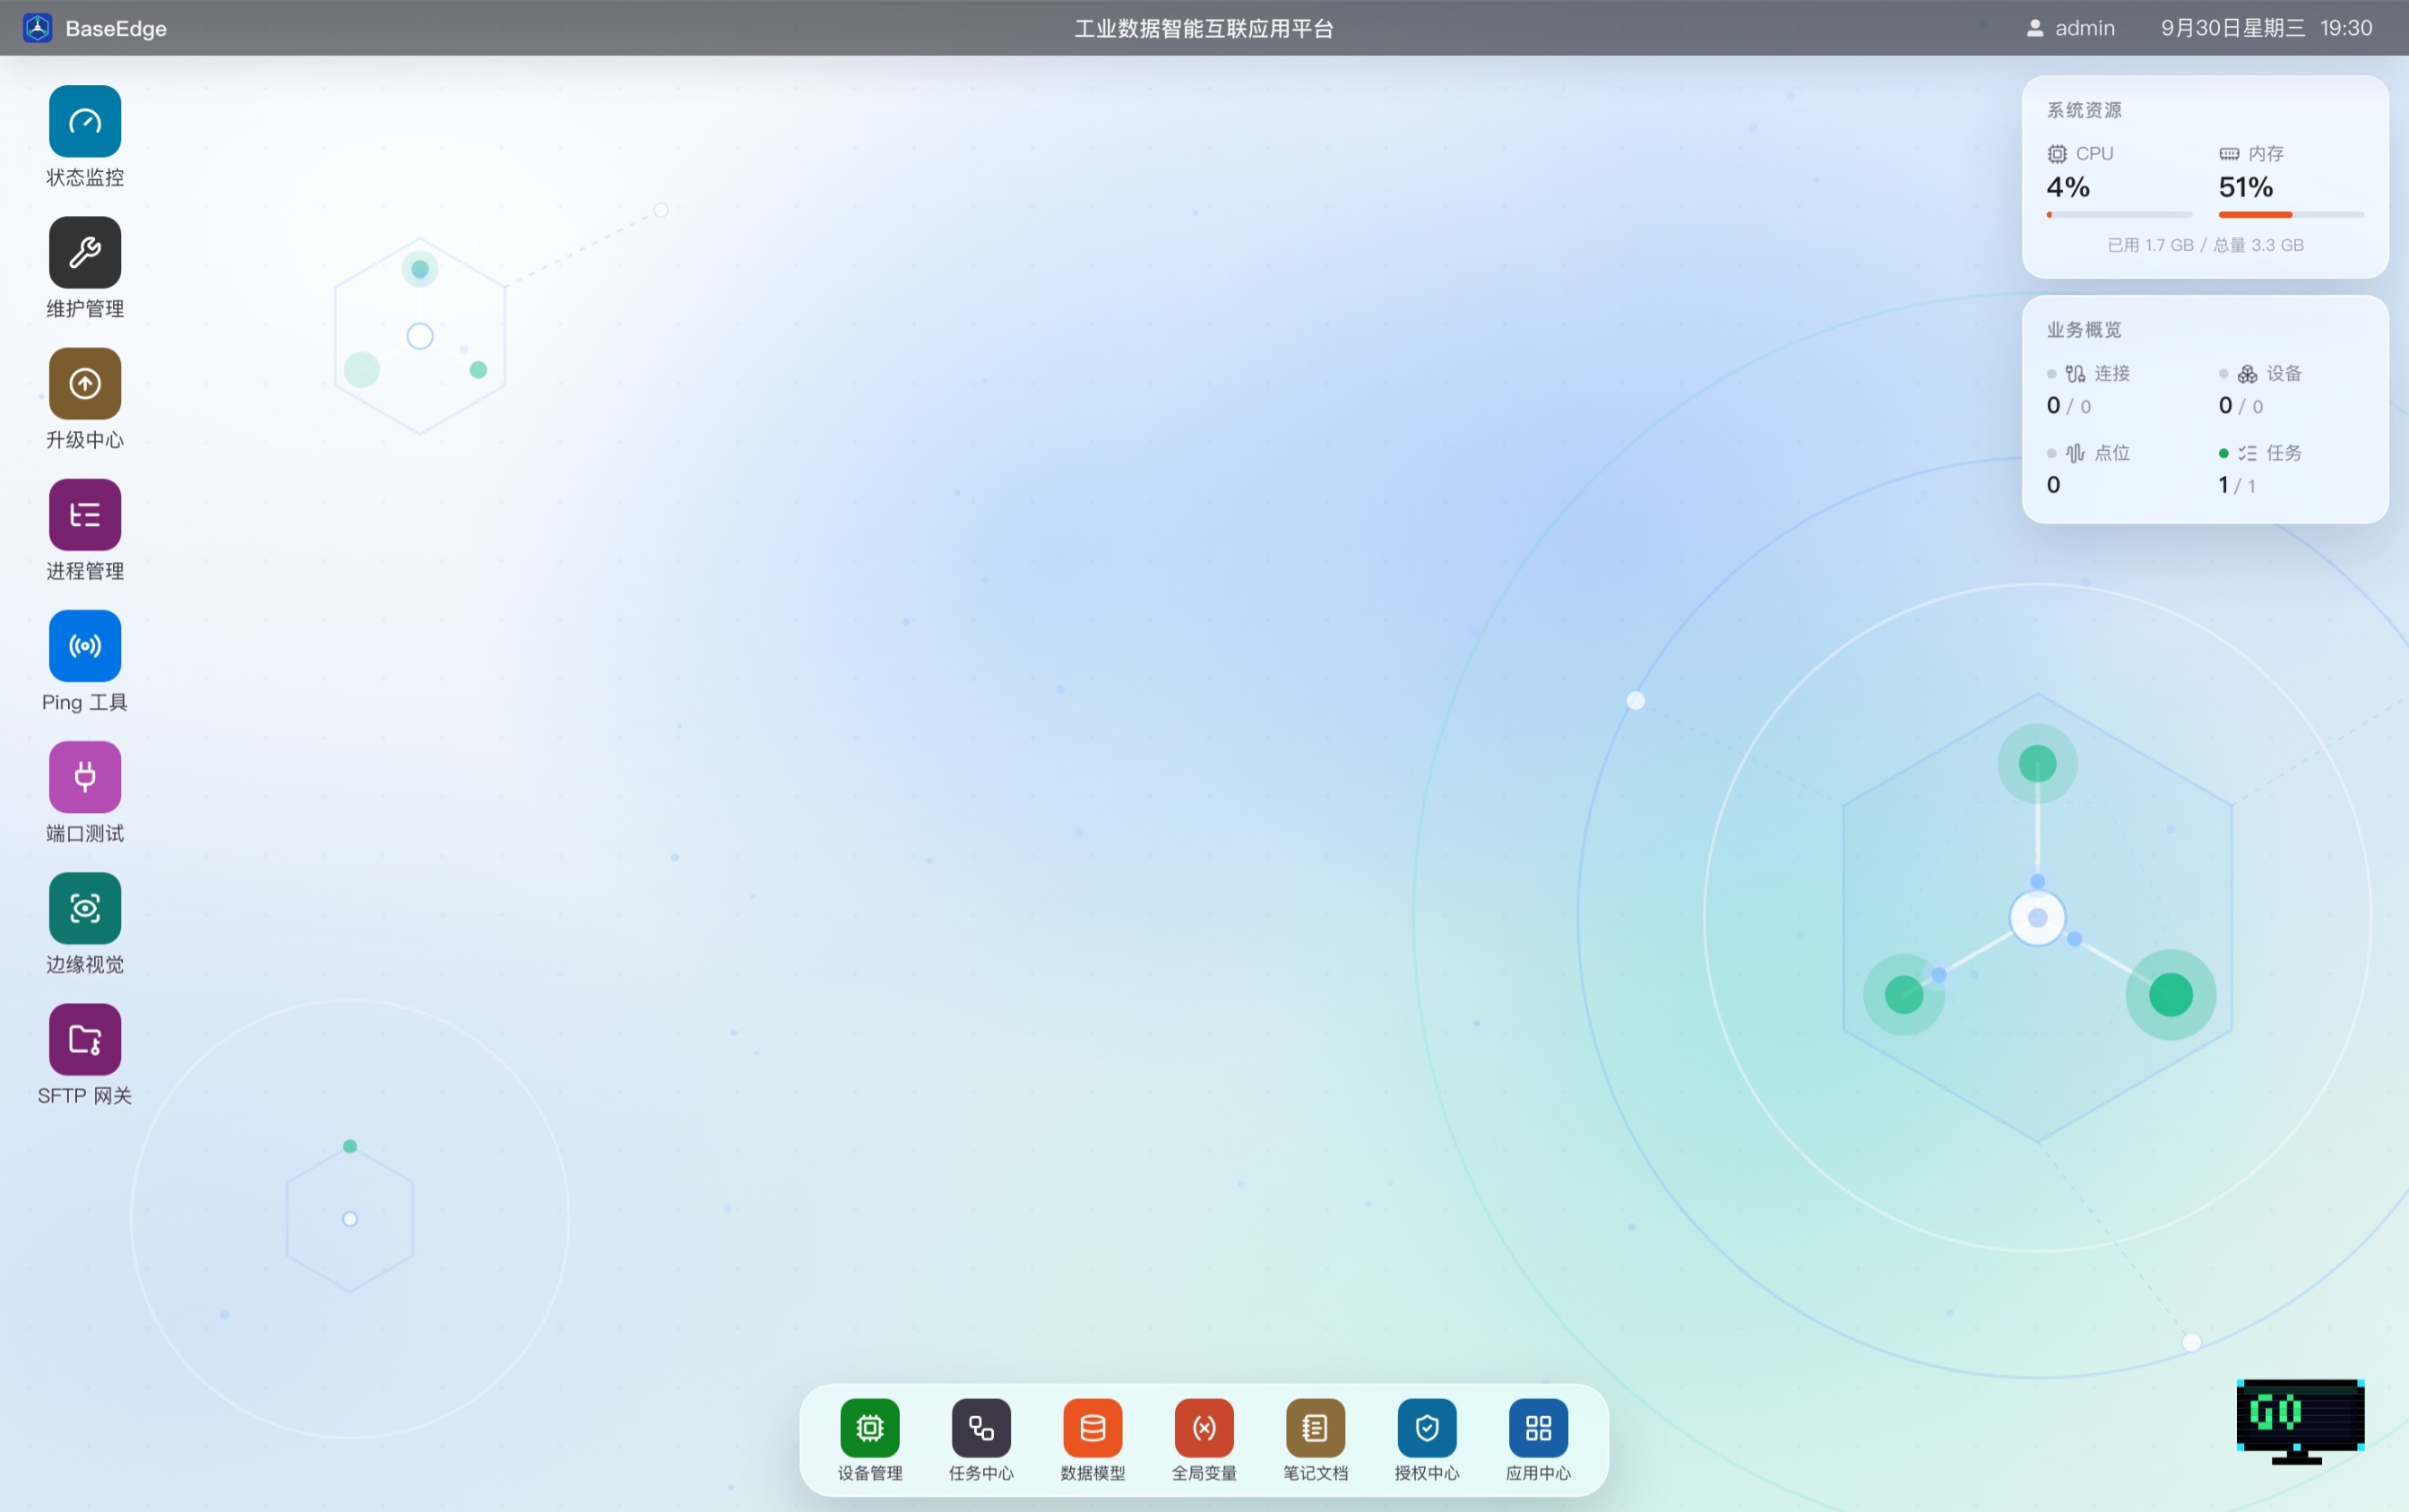Image resolution: width=2409 pixels, height=1512 pixels.
Task: Open 应用中心 app center grid icon
Action: point(1538,1427)
